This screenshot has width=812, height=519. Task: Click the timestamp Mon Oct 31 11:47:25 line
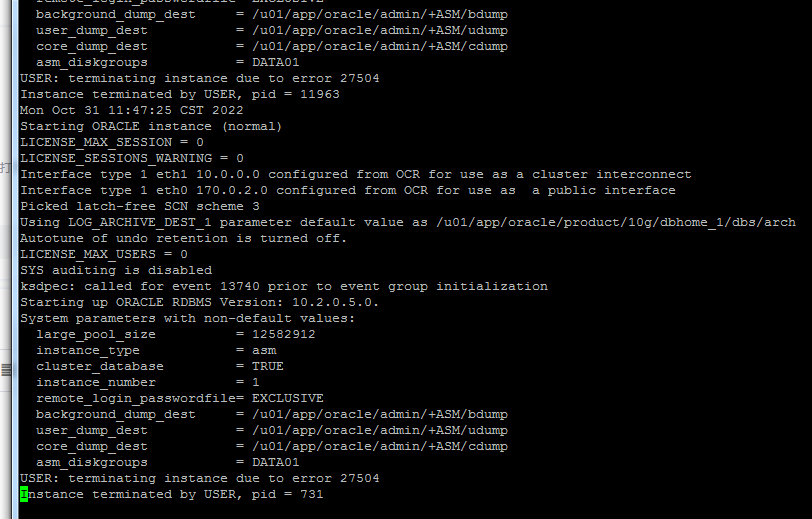coord(132,110)
